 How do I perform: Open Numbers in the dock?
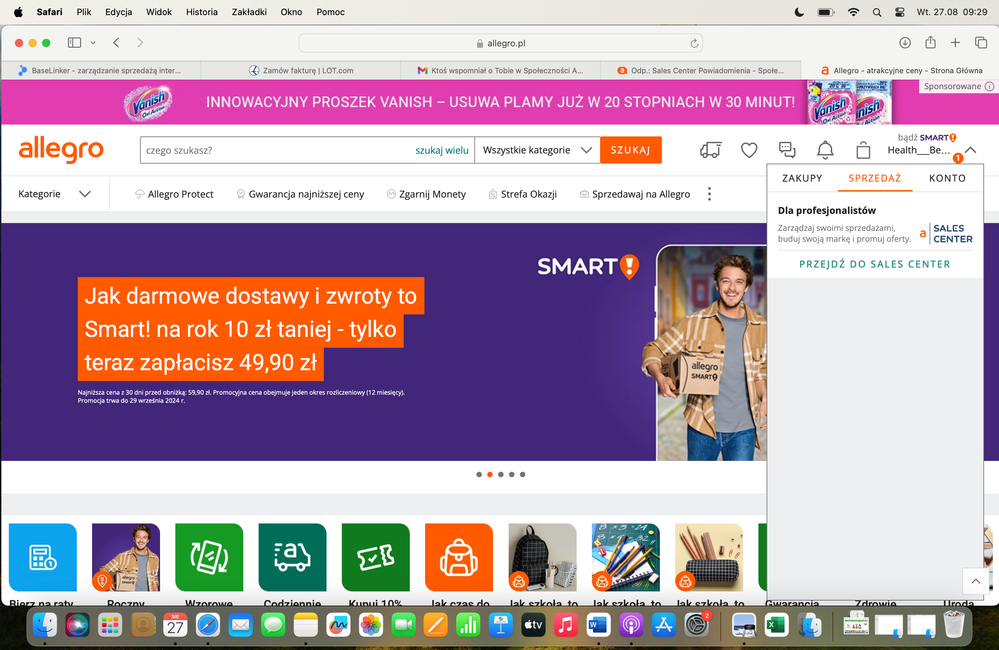tap(468, 625)
